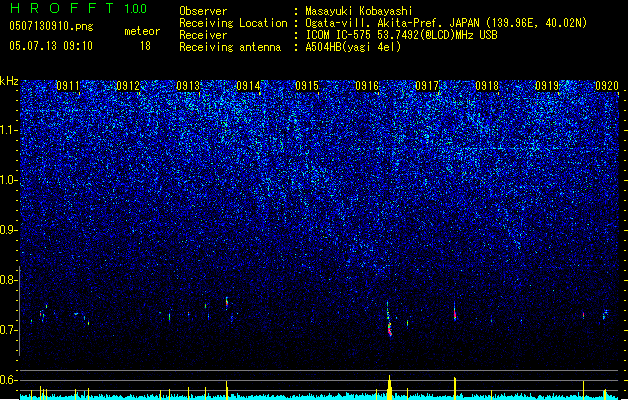Click the 0917 time marker

coord(427,86)
